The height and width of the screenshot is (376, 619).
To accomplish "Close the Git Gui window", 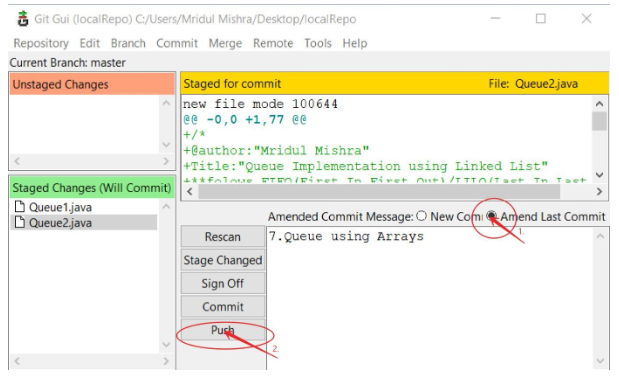I will (x=587, y=19).
